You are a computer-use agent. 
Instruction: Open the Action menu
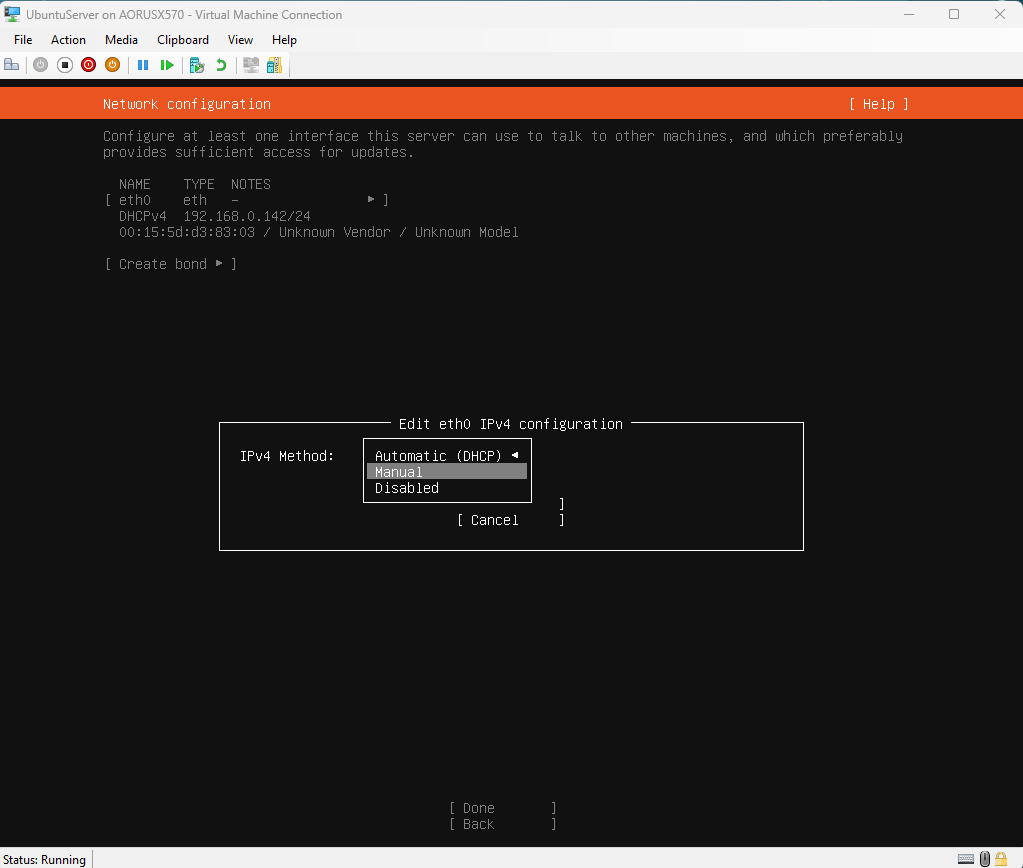(x=69, y=40)
